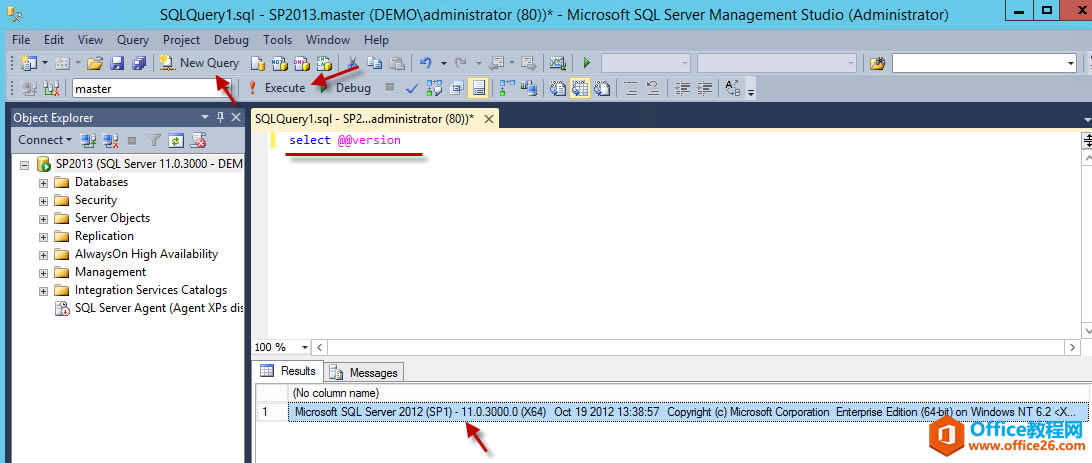Click Comment Out Selected Lines icon
This screenshot has width=1092, height=463.
630,88
